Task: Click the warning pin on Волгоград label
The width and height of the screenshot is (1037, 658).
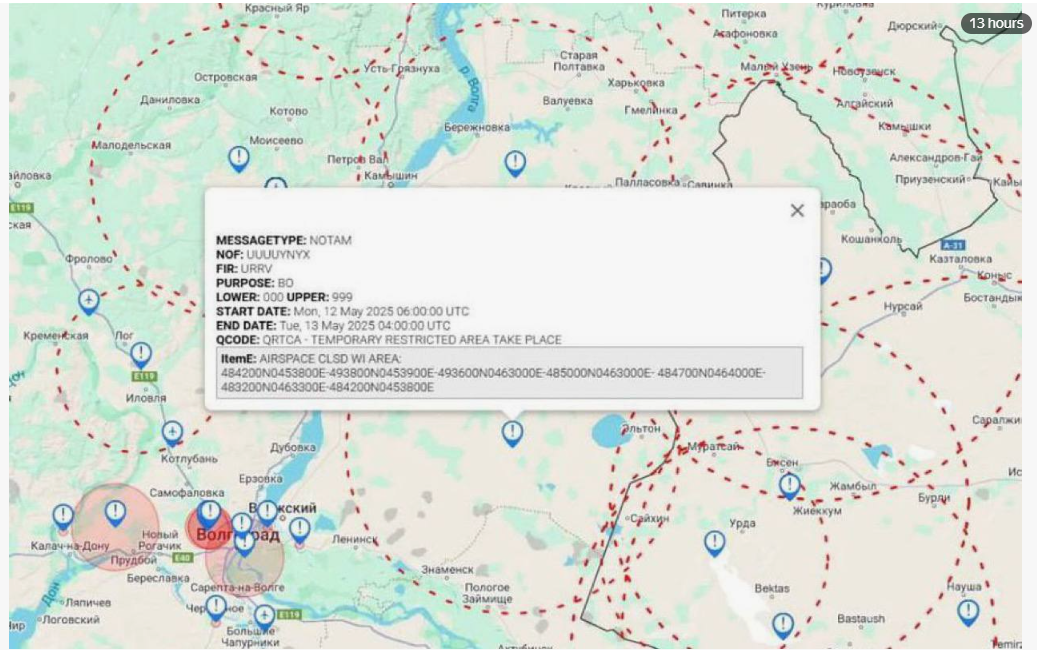Action: [210, 514]
